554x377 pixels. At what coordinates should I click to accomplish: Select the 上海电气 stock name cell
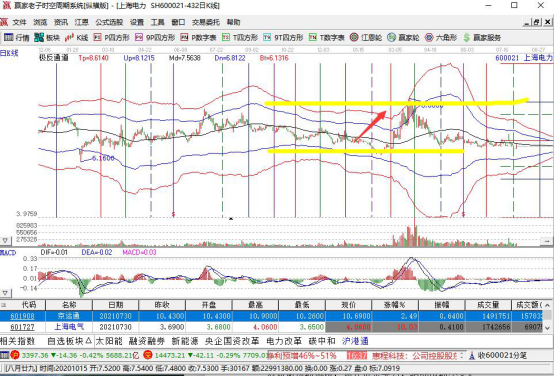69,327
